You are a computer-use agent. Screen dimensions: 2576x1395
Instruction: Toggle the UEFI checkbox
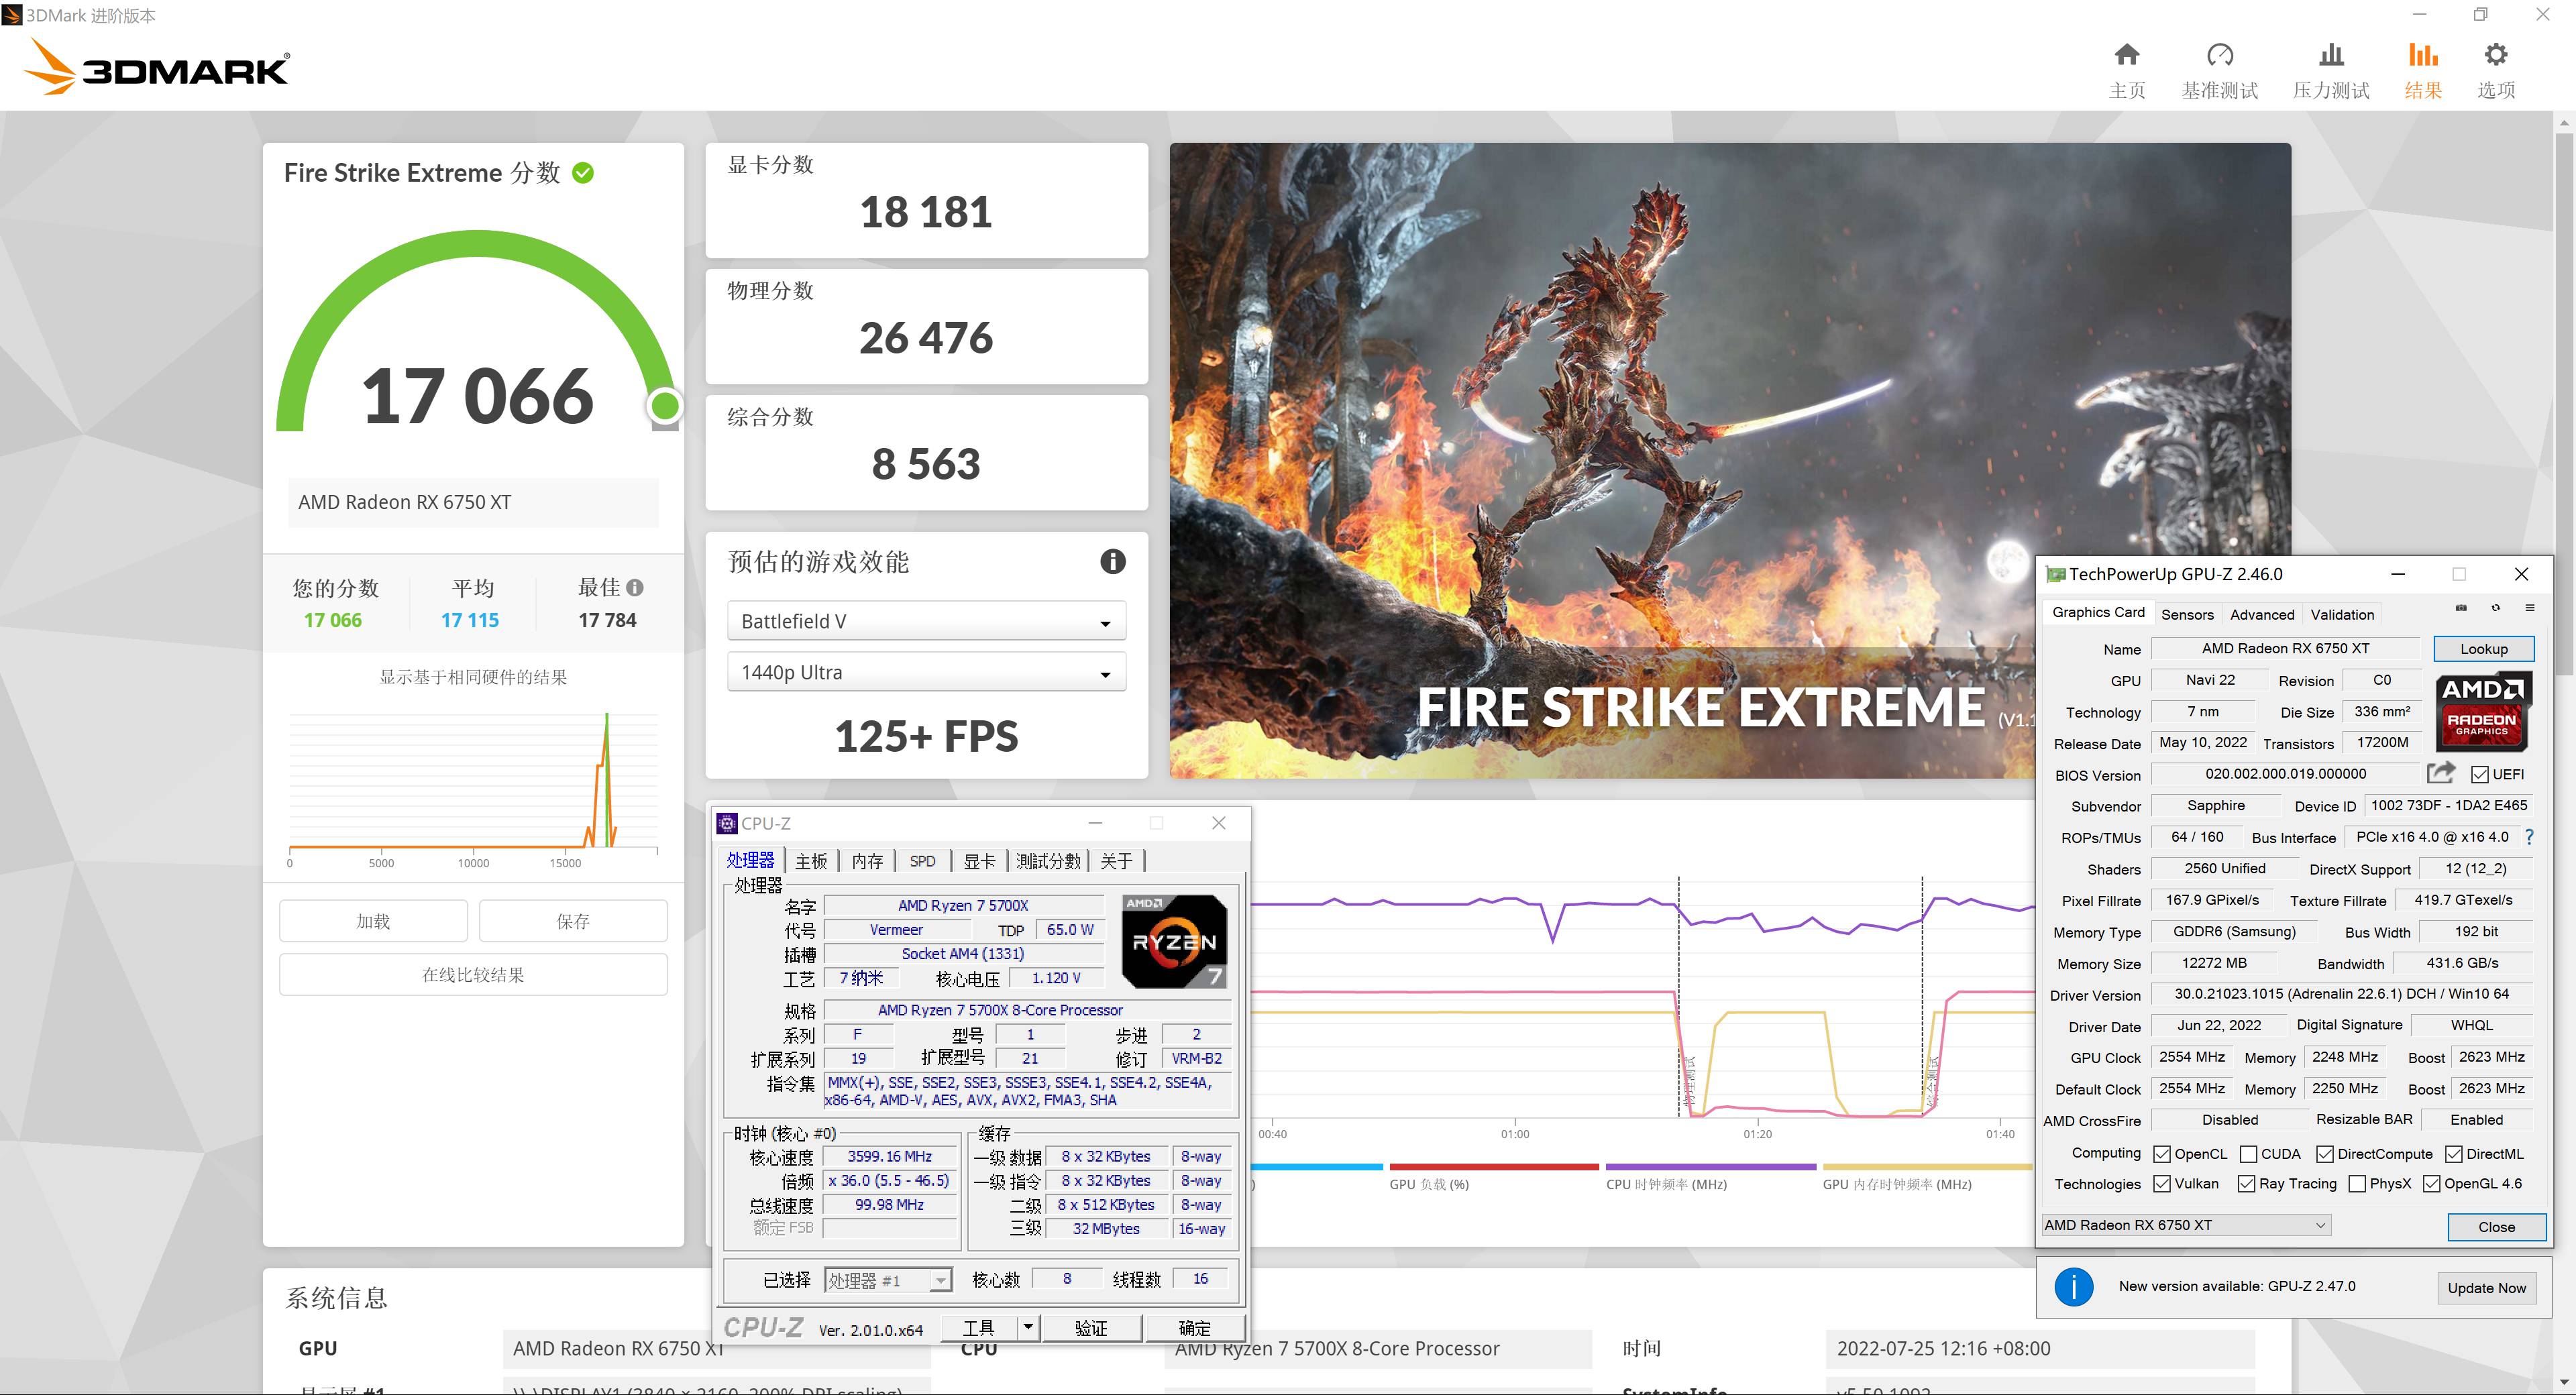pyautogui.click(x=2479, y=775)
